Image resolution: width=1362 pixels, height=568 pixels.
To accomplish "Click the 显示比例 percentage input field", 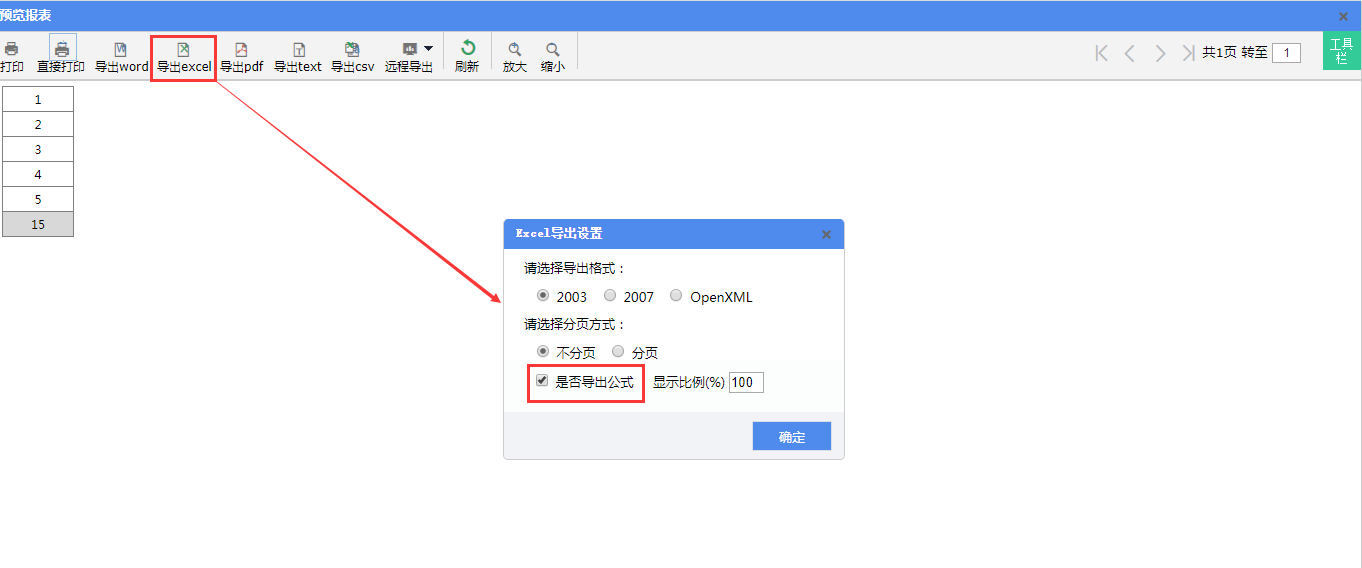I will 746,382.
